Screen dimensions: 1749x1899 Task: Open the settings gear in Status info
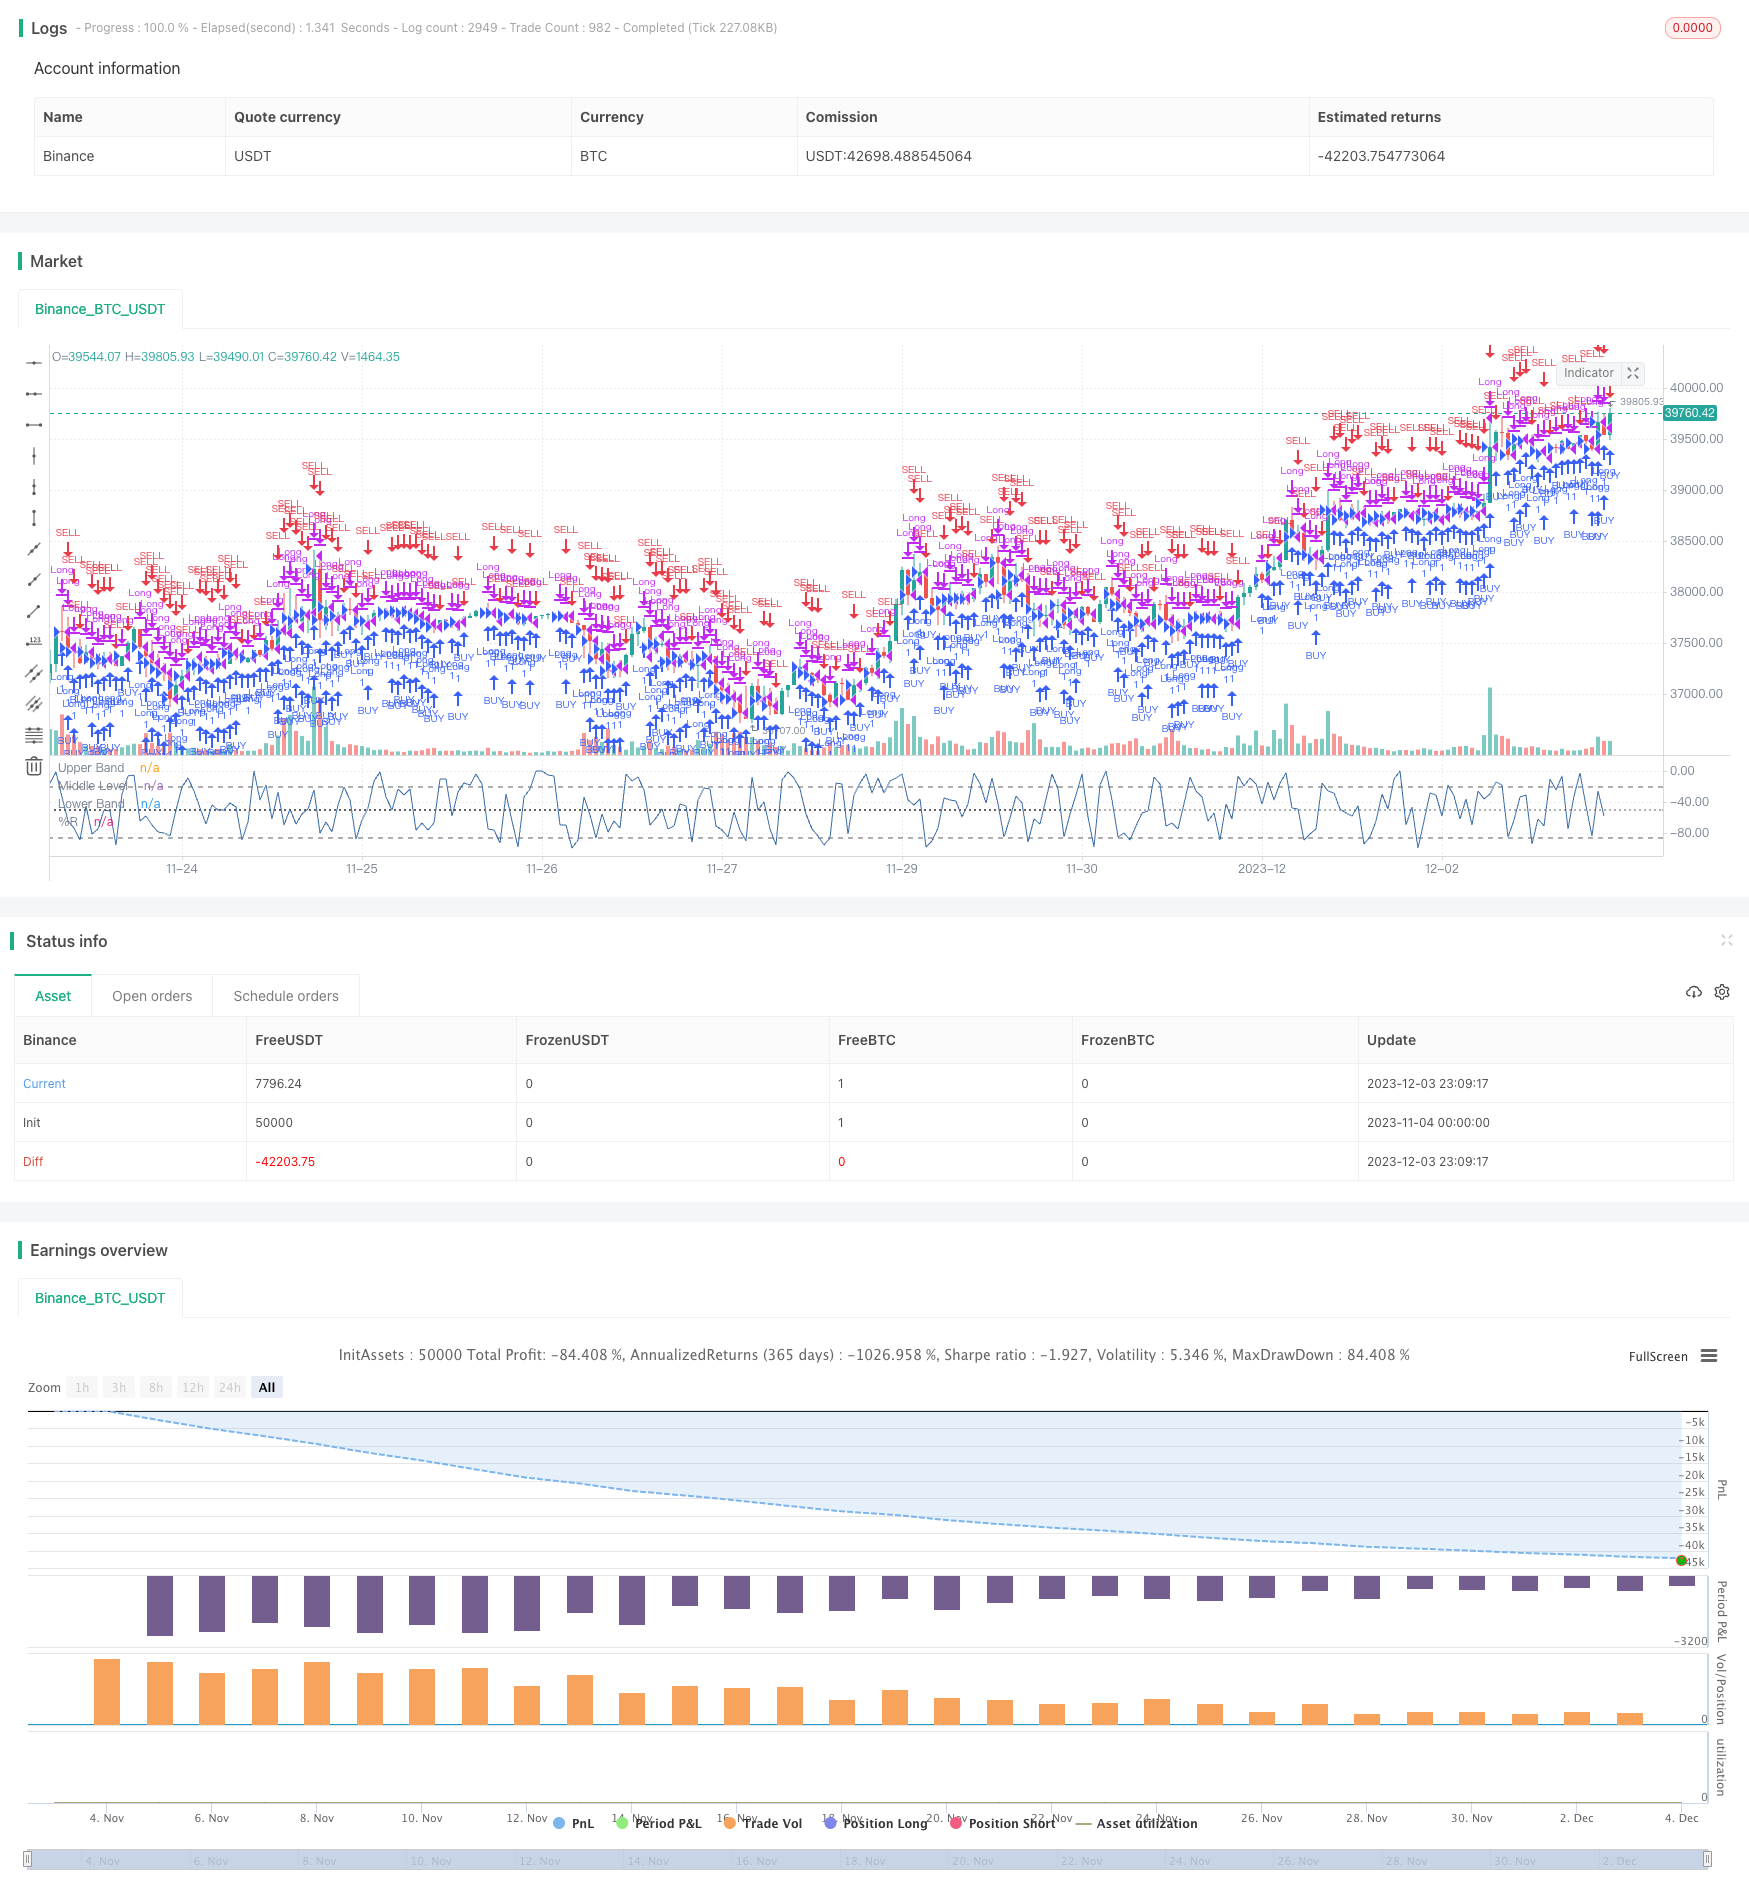1722,992
